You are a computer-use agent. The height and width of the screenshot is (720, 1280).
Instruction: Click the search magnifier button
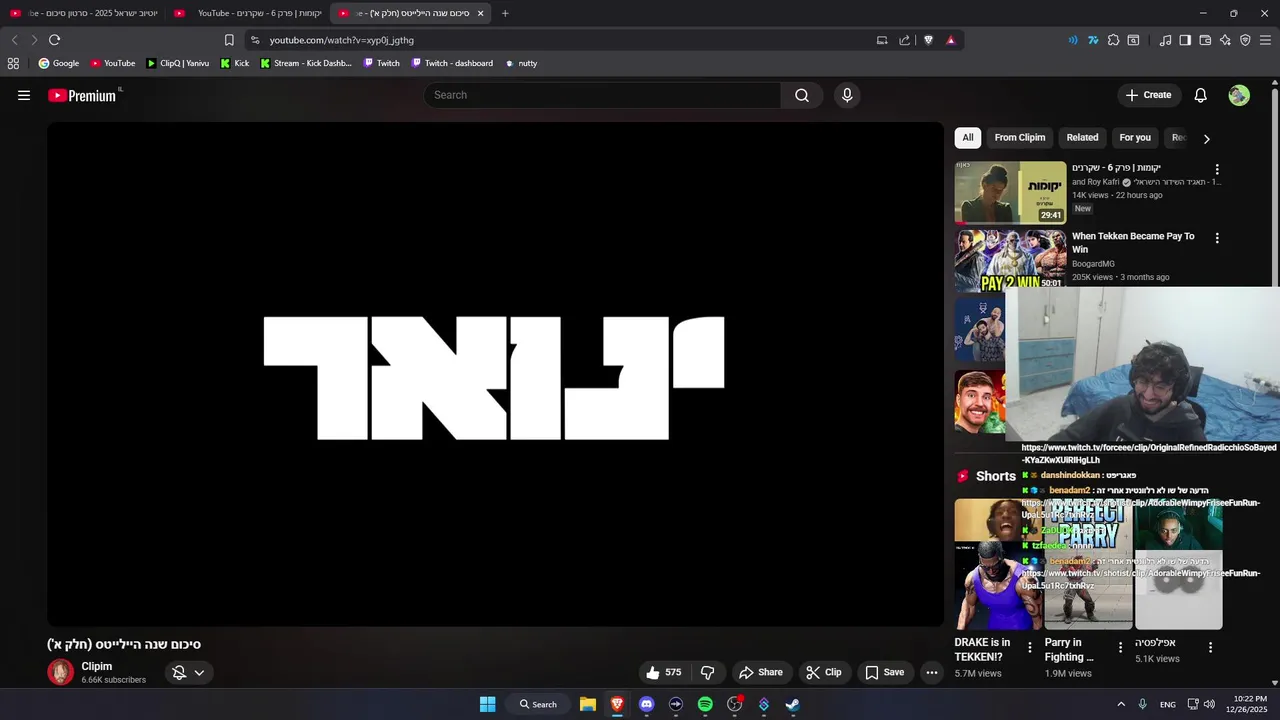point(802,95)
